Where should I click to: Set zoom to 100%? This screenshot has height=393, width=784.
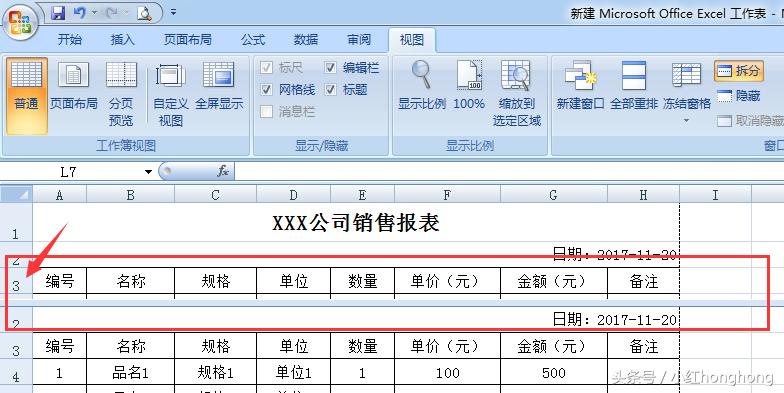[x=469, y=85]
